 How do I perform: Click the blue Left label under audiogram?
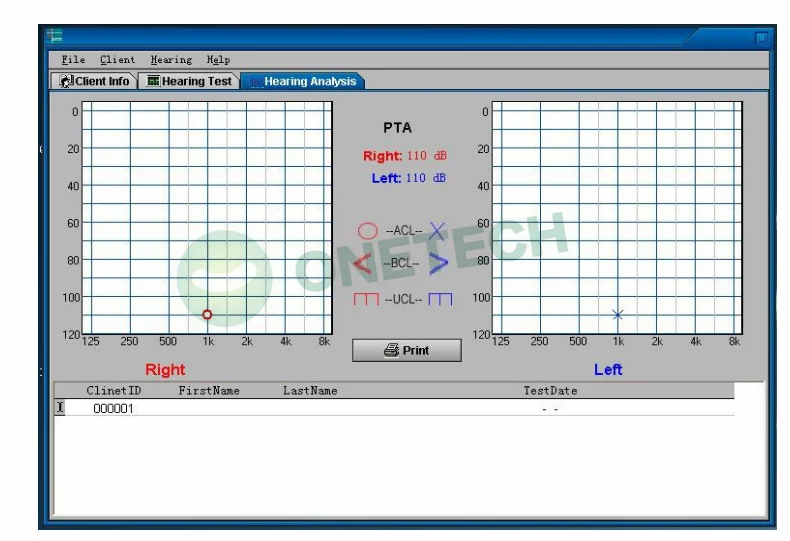click(608, 370)
